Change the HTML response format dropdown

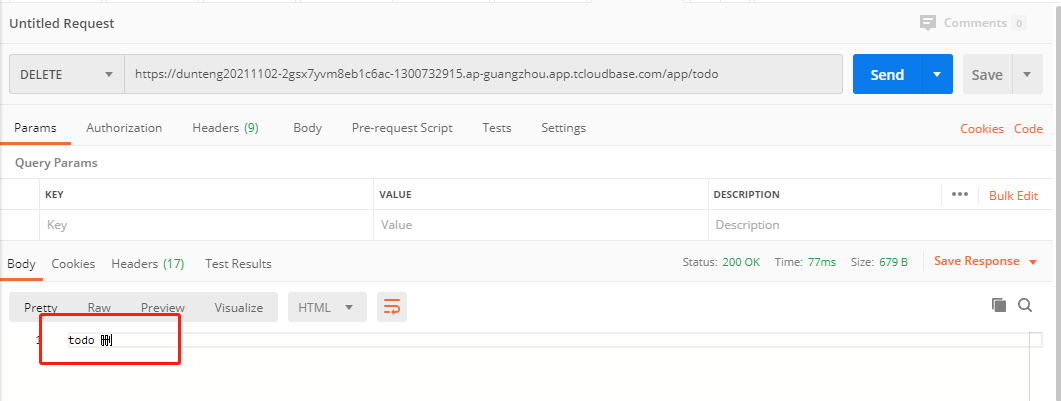328,307
